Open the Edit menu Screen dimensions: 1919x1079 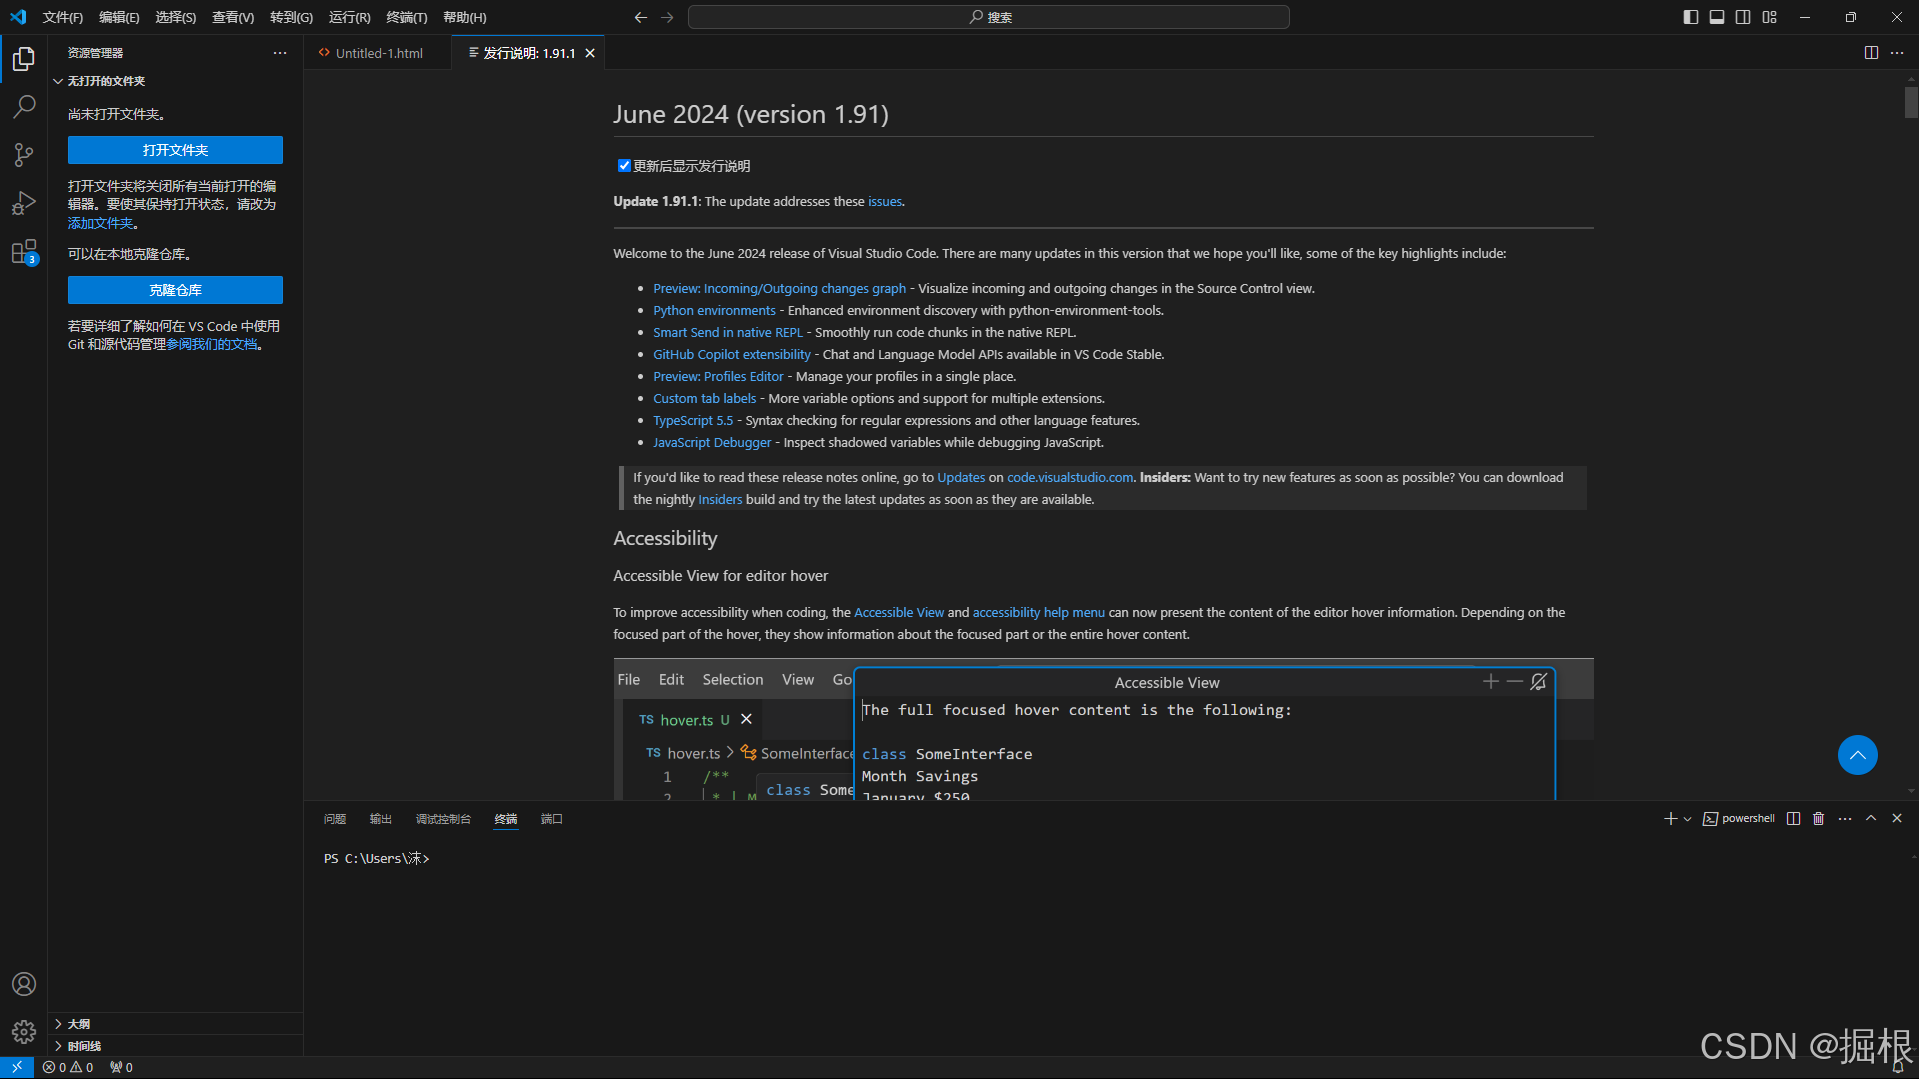point(119,17)
